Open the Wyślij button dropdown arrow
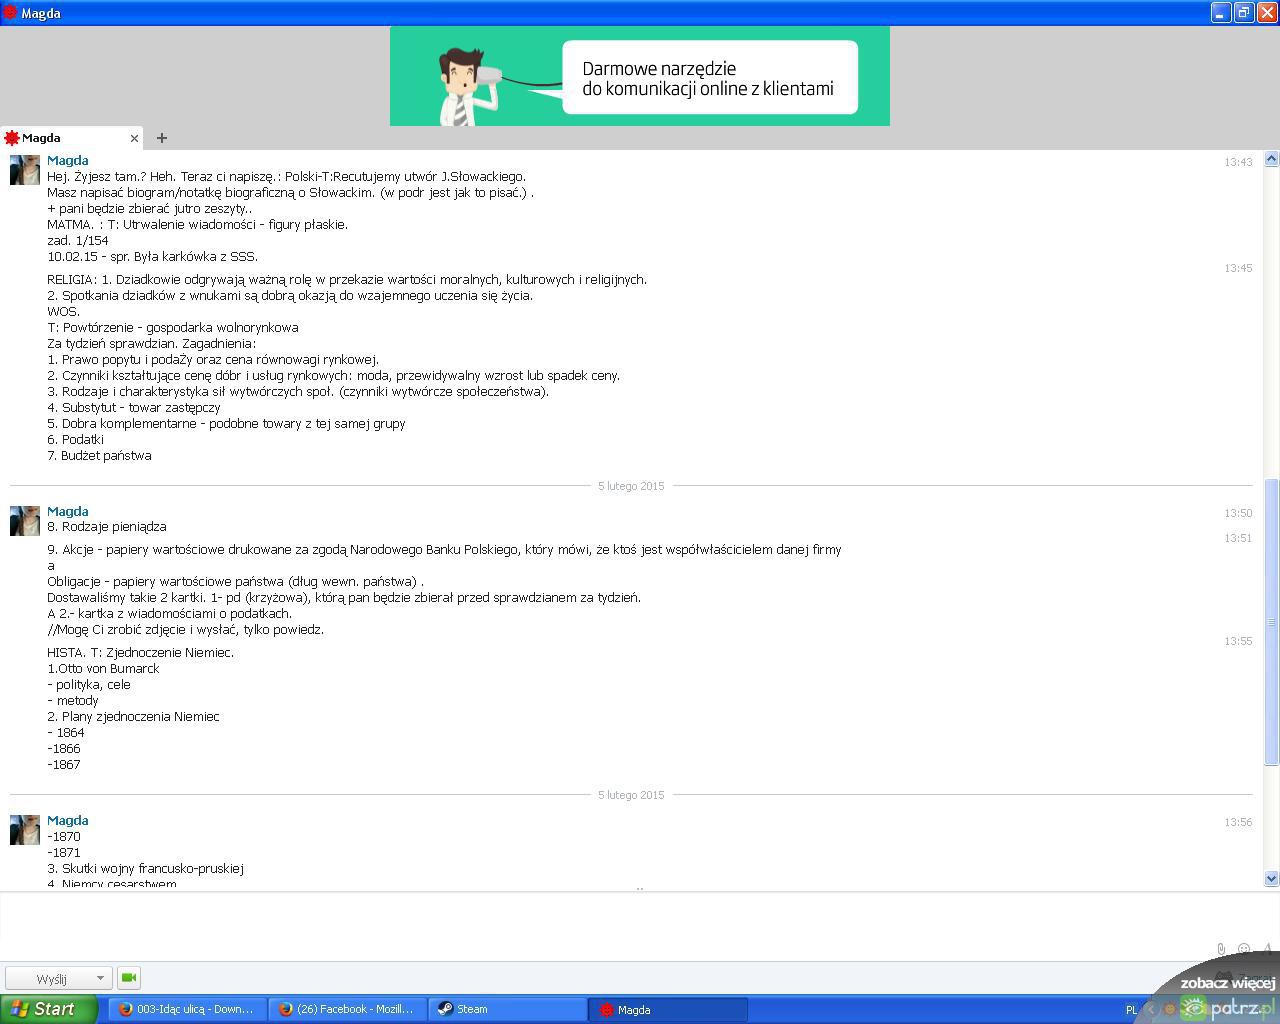 tap(100, 978)
